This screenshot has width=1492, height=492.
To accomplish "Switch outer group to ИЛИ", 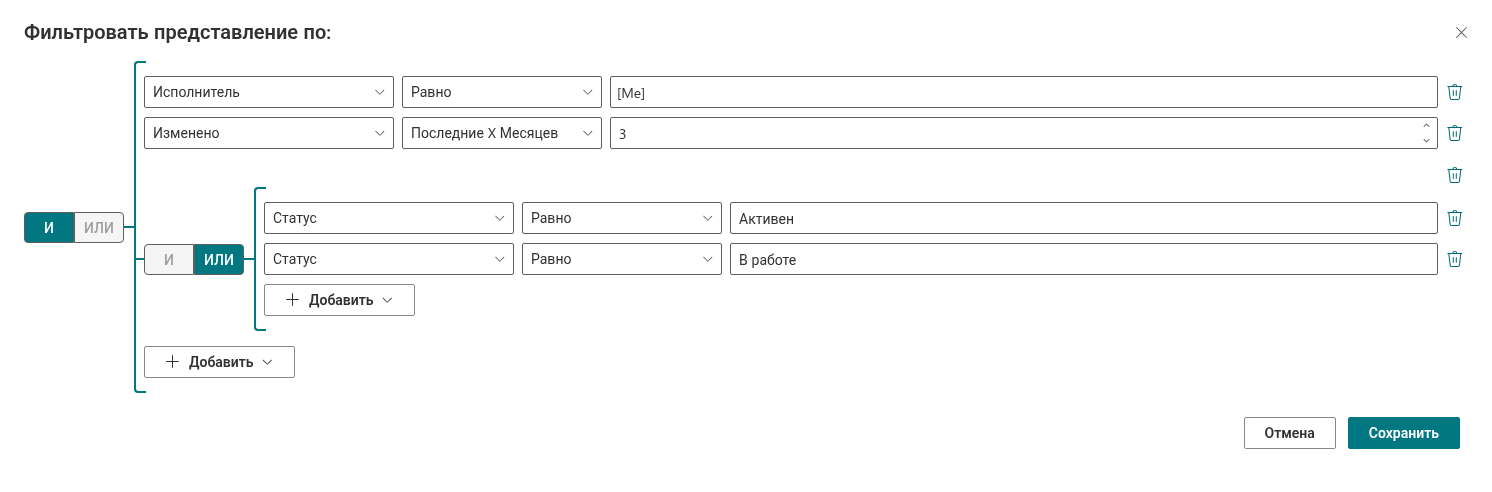I will point(99,227).
